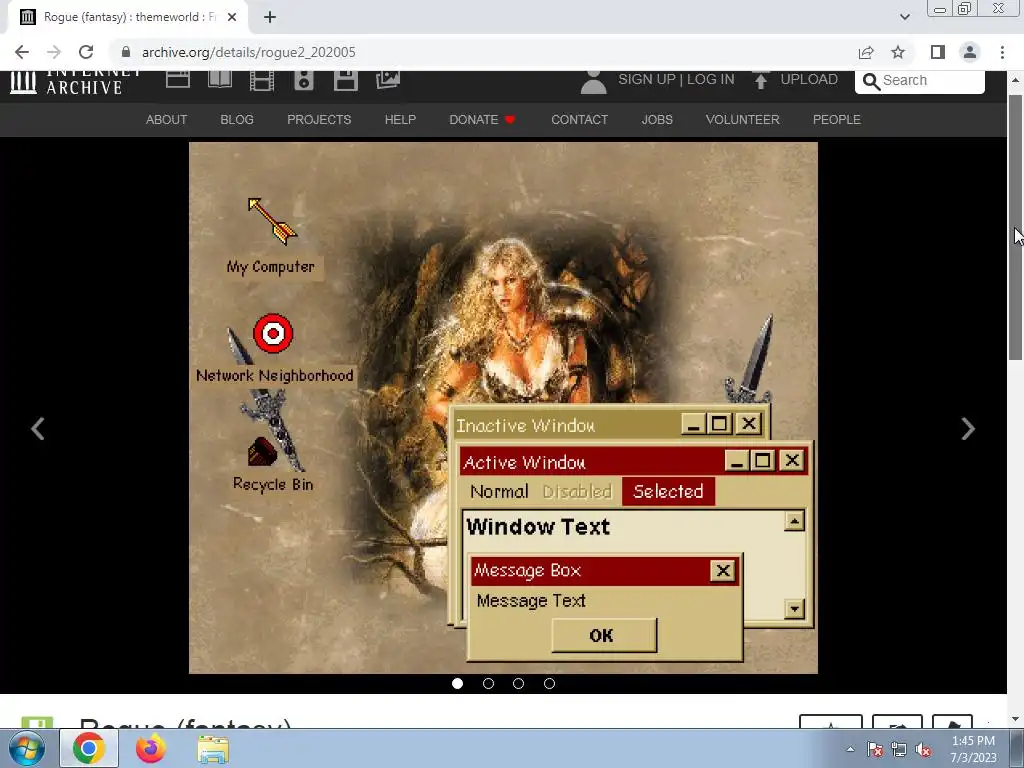Select the first carousel dot

pos(457,683)
